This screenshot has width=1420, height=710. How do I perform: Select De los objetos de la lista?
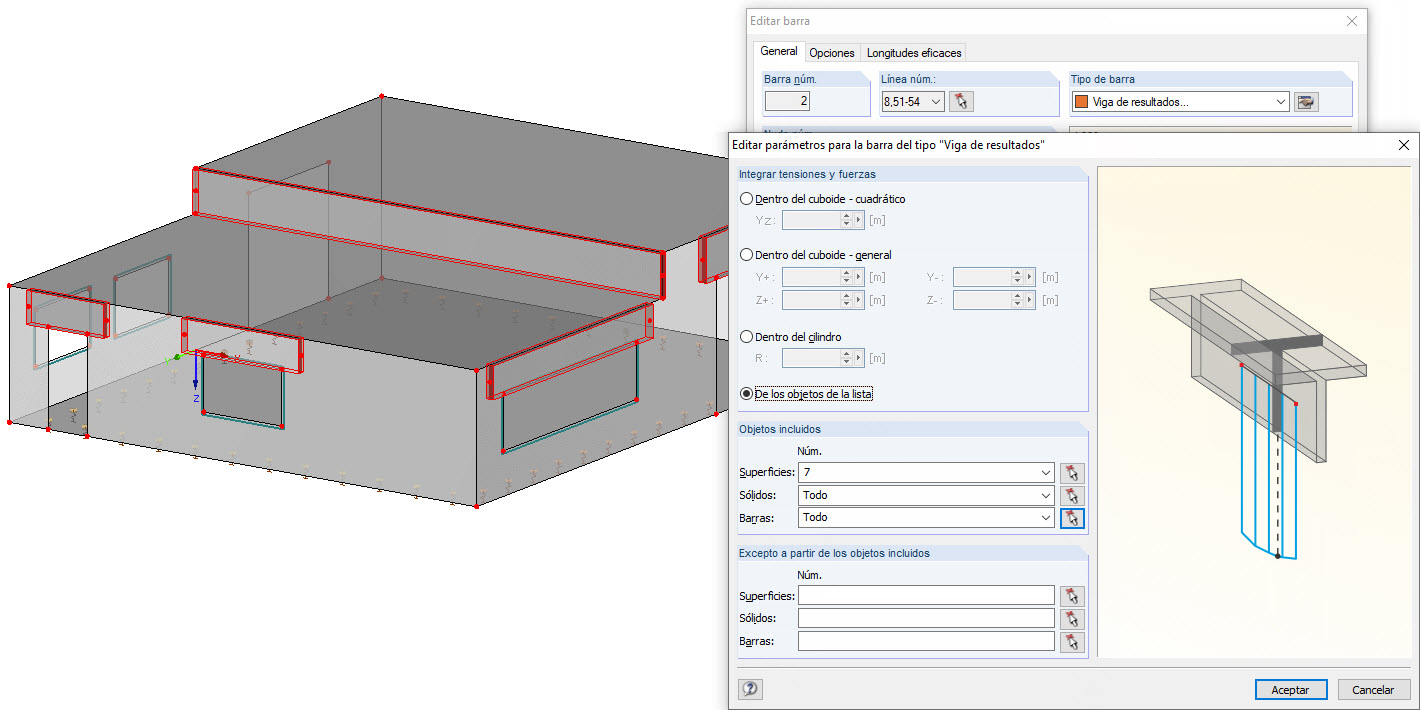point(747,394)
